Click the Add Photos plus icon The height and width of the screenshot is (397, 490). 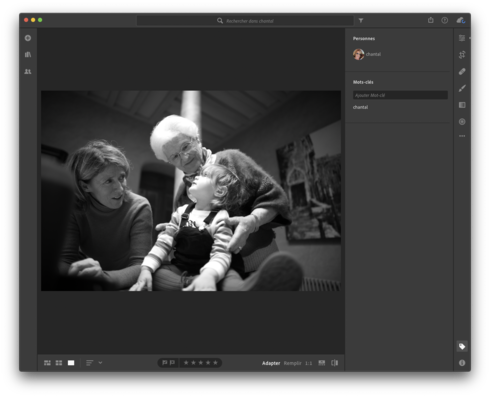tap(28, 38)
